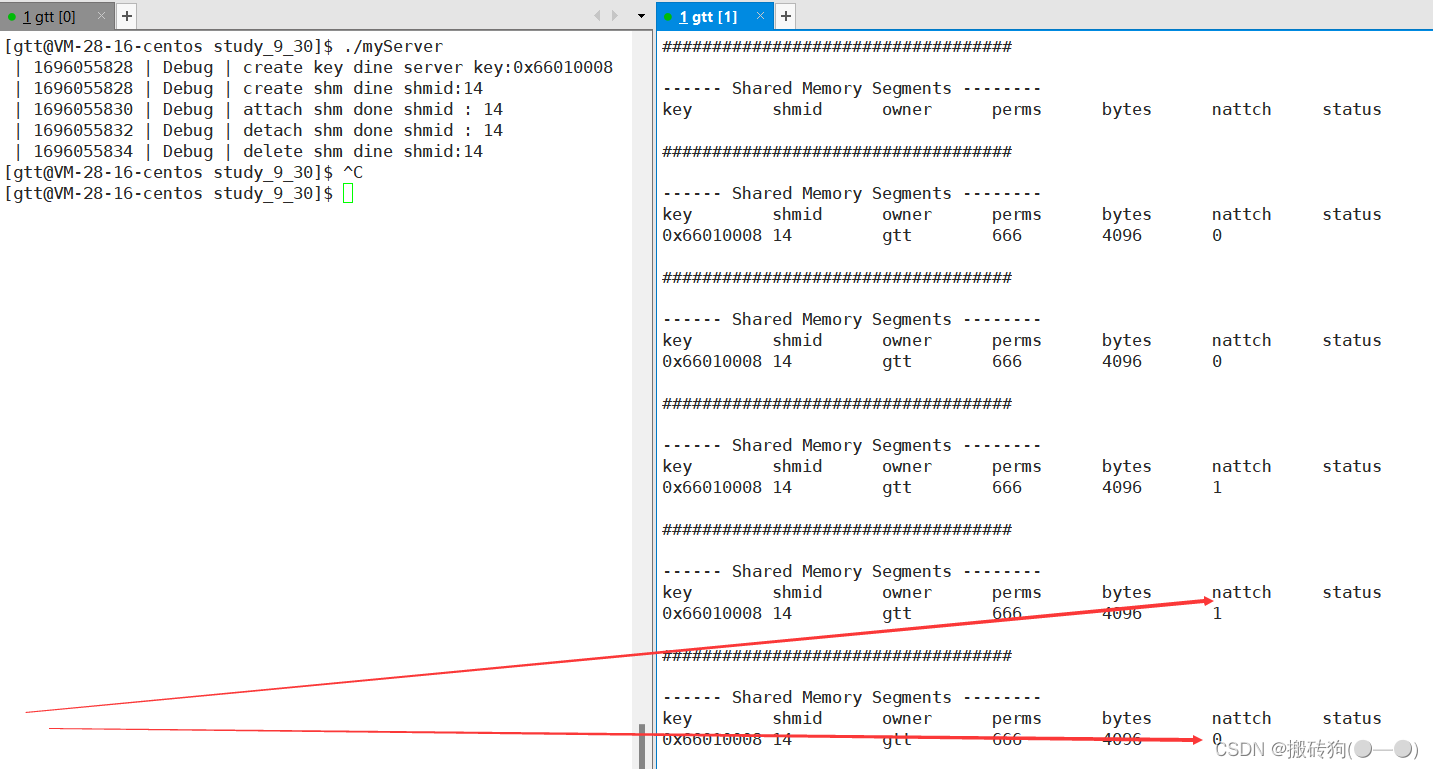The width and height of the screenshot is (1433, 769).
Task: Click the '^C' prompt line
Action: pos(183,172)
